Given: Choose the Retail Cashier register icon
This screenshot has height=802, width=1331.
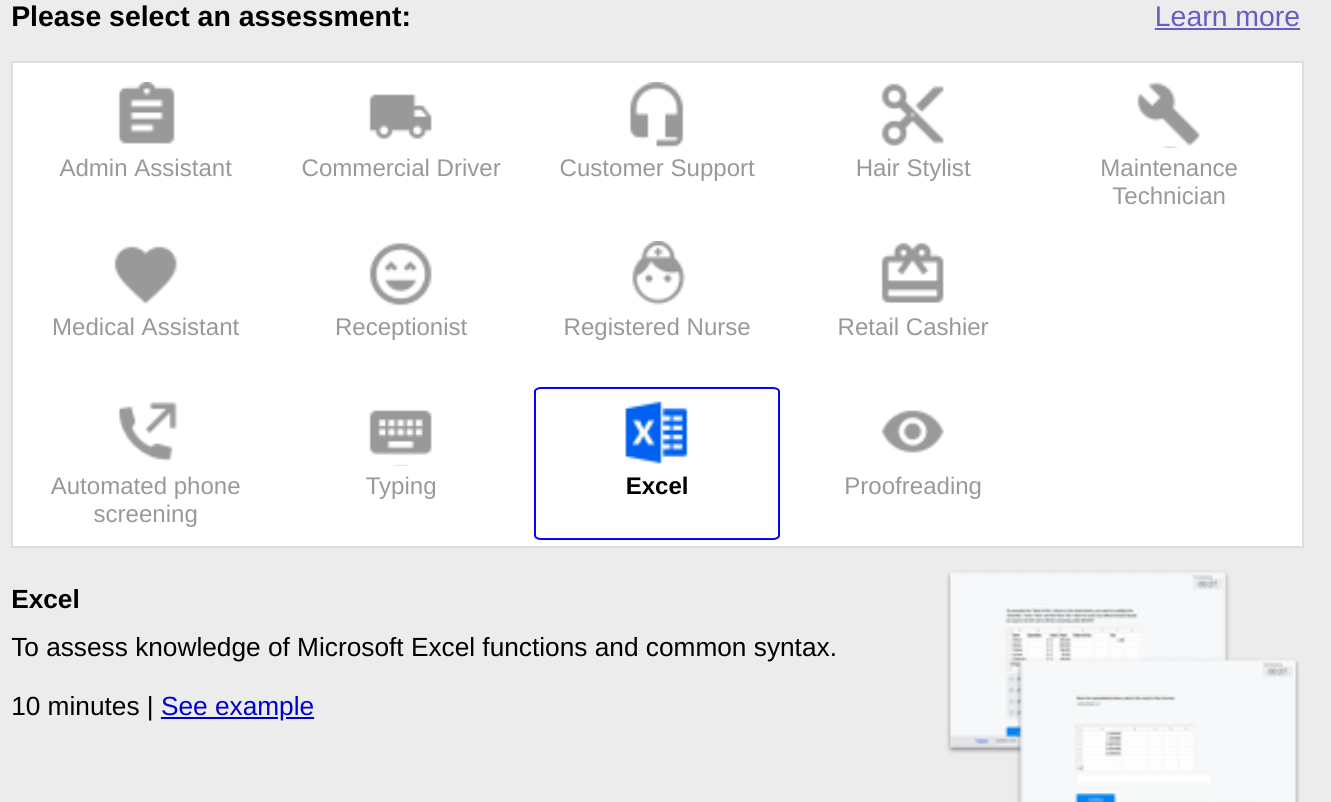Looking at the screenshot, I should [913, 272].
